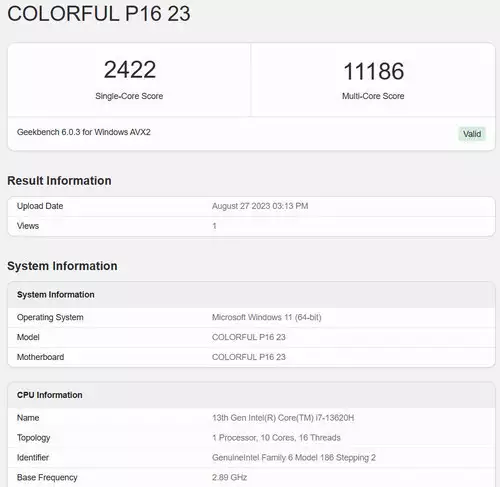Click the 2422 single-core score value
Screen dimensions: 500x487
[x=130, y=70]
